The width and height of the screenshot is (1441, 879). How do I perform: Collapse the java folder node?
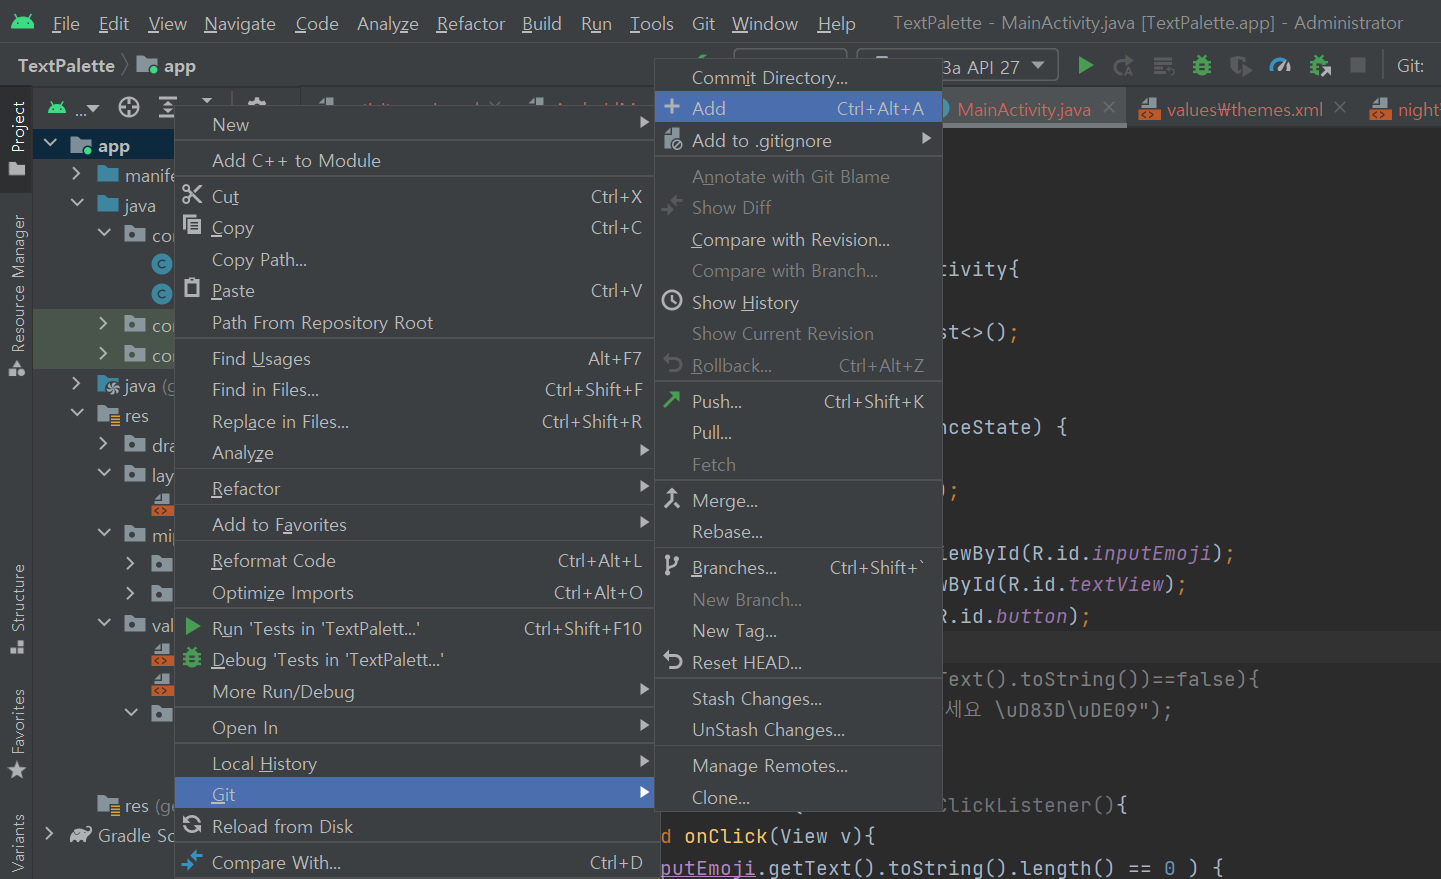(76, 203)
